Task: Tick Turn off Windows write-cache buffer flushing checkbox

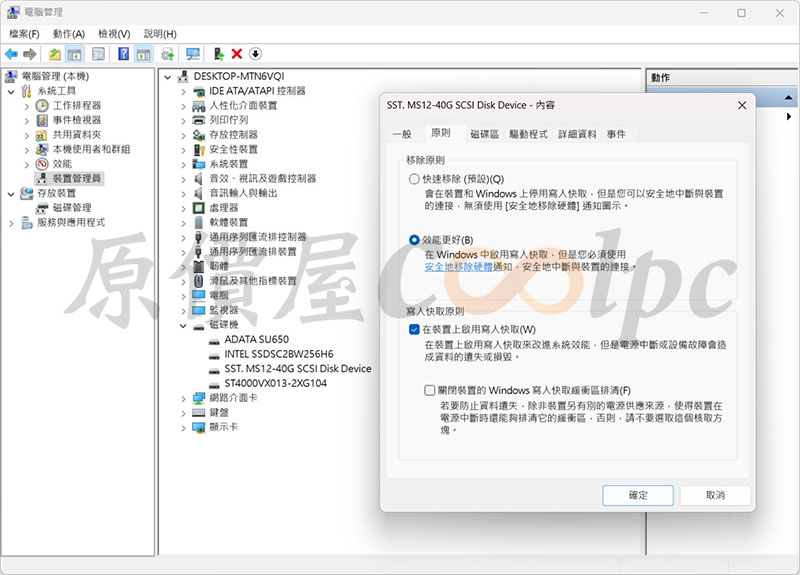Action: [x=430, y=390]
